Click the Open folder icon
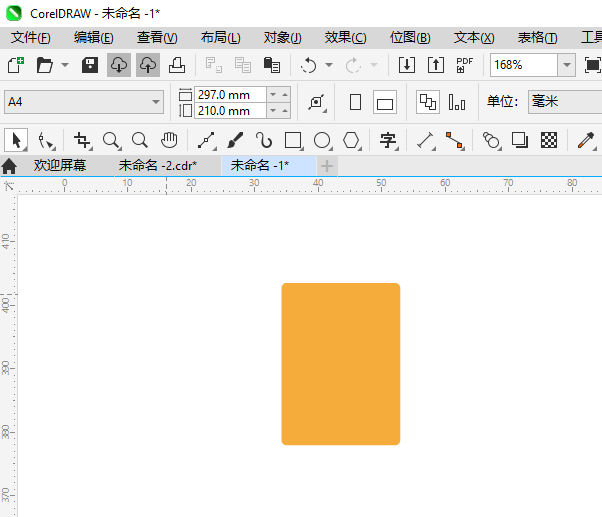 click(45, 65)
